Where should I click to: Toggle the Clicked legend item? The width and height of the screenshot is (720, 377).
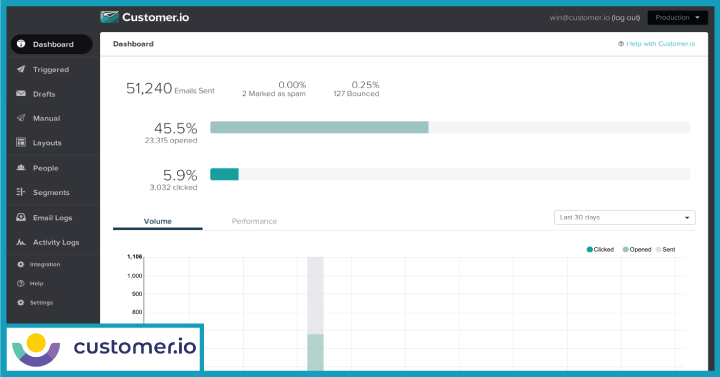[x=600, y=249]
